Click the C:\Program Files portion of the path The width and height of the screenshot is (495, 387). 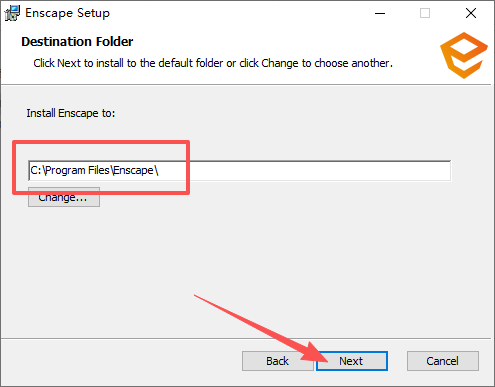[x=70, y=170]
